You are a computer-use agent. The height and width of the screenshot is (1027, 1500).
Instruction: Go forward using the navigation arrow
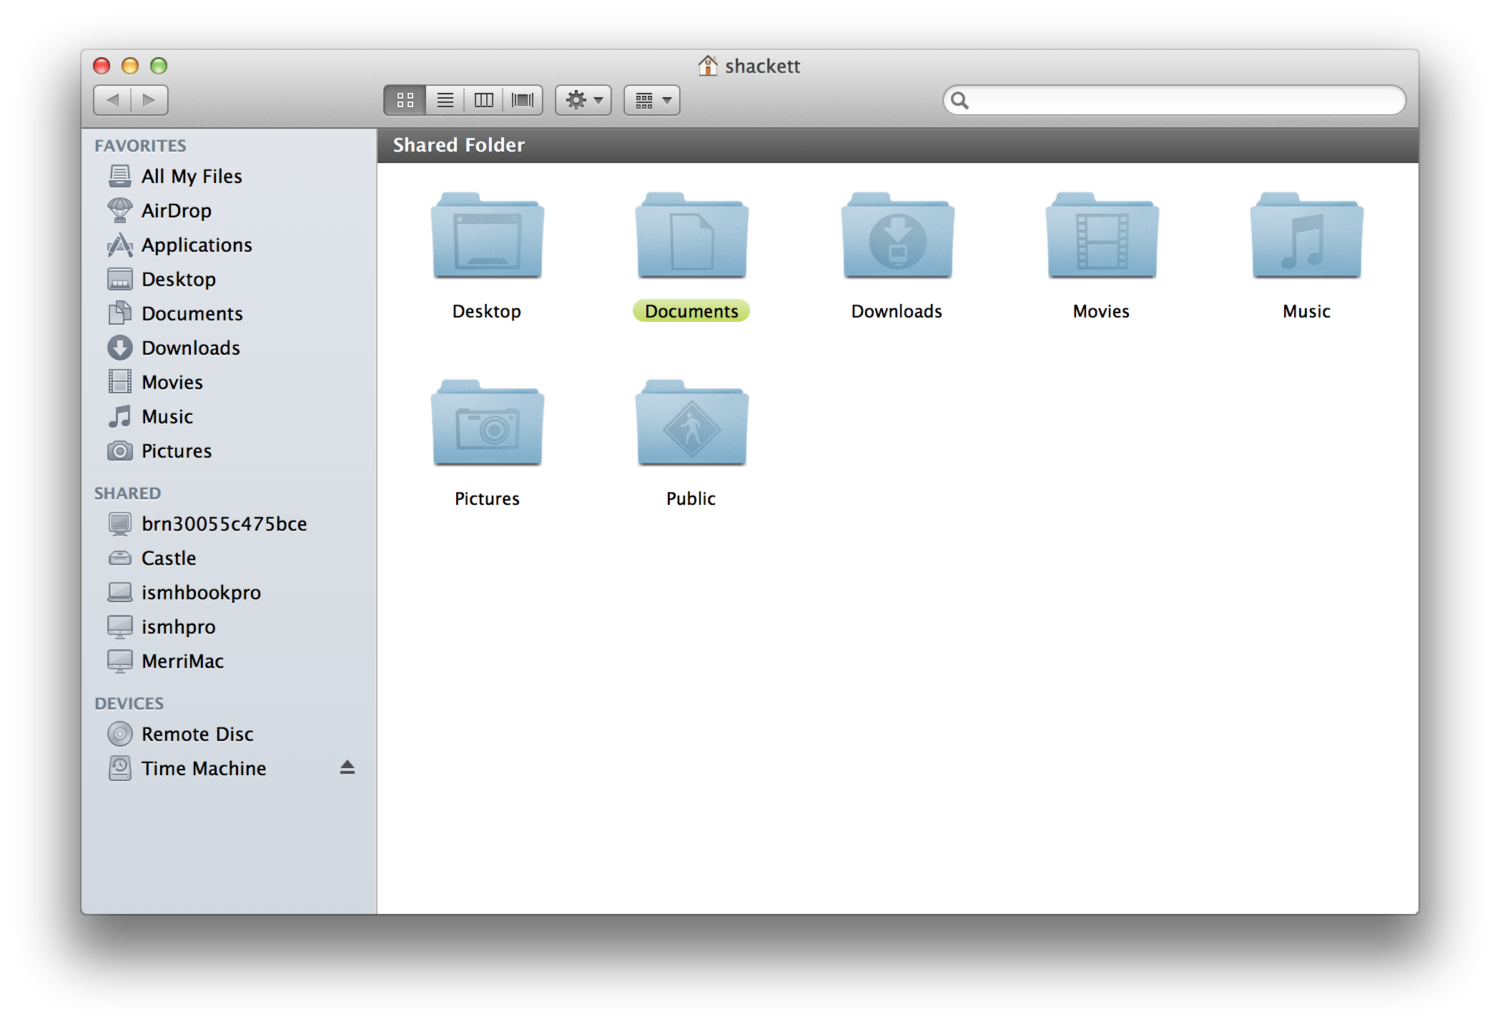pos(148,100)
